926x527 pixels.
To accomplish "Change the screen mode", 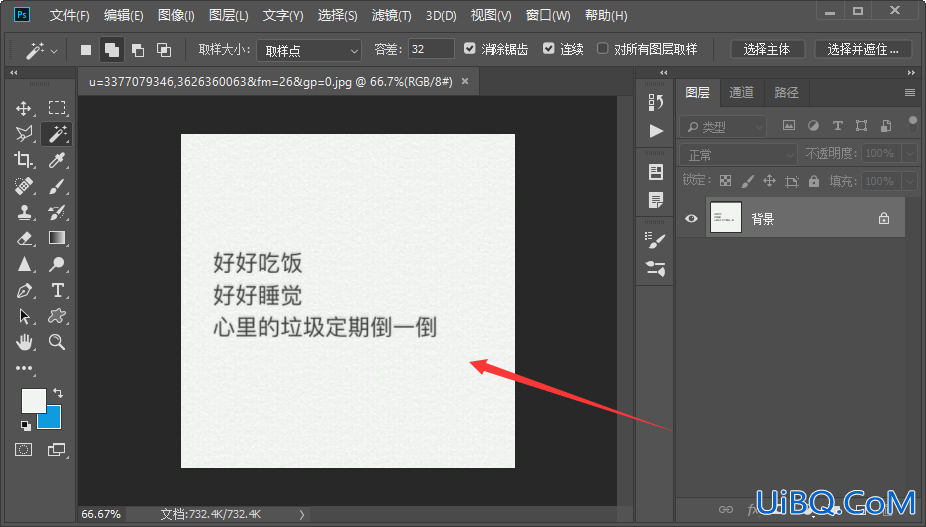I will [x=57, y=450].
